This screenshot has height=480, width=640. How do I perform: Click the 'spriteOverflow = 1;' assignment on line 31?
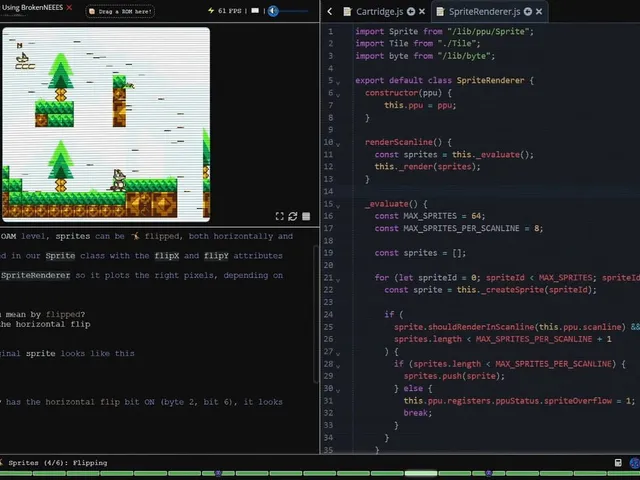590,401
